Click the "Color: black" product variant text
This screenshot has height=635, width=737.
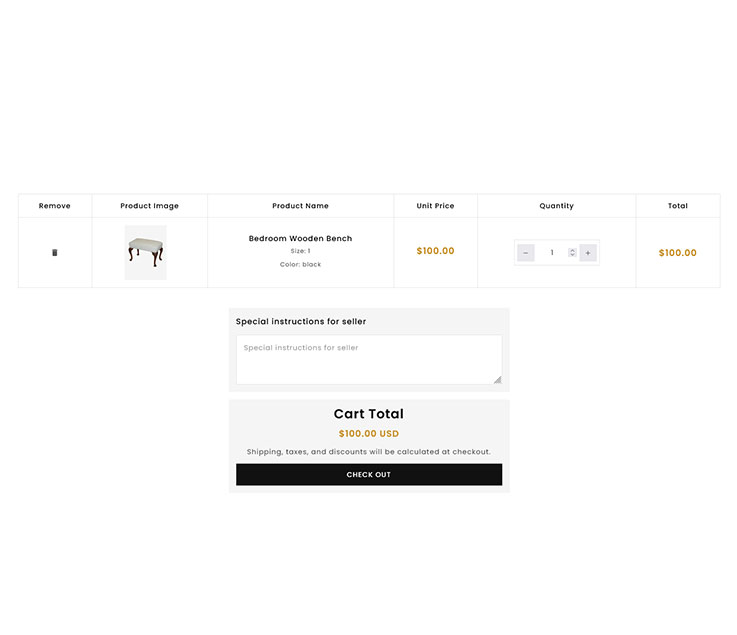pos(300,265)
